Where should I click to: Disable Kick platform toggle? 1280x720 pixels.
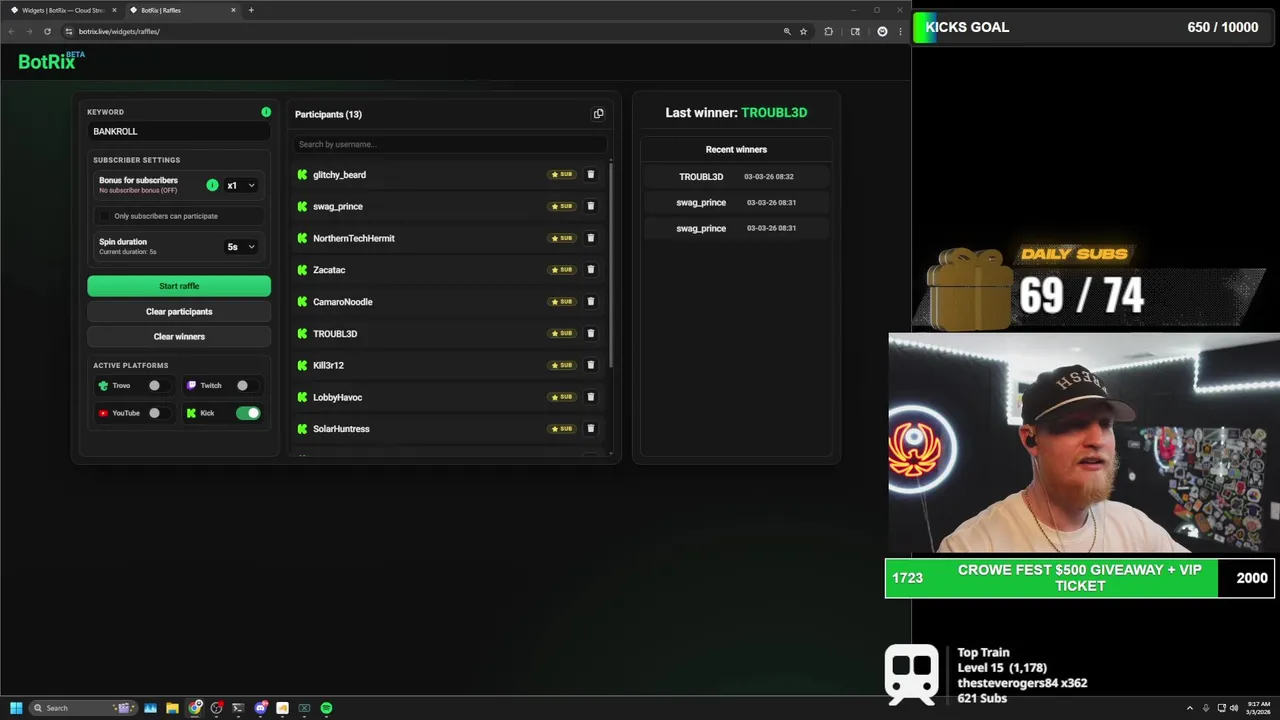pos(248,413)
